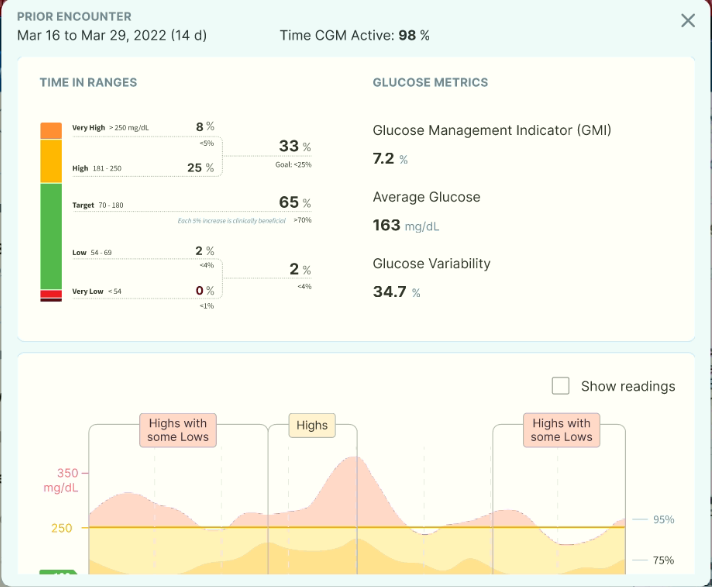Click the Mar 16 to Mar 29 date range
This screenshot has width=712, height=587.
(x=112, y=35)
